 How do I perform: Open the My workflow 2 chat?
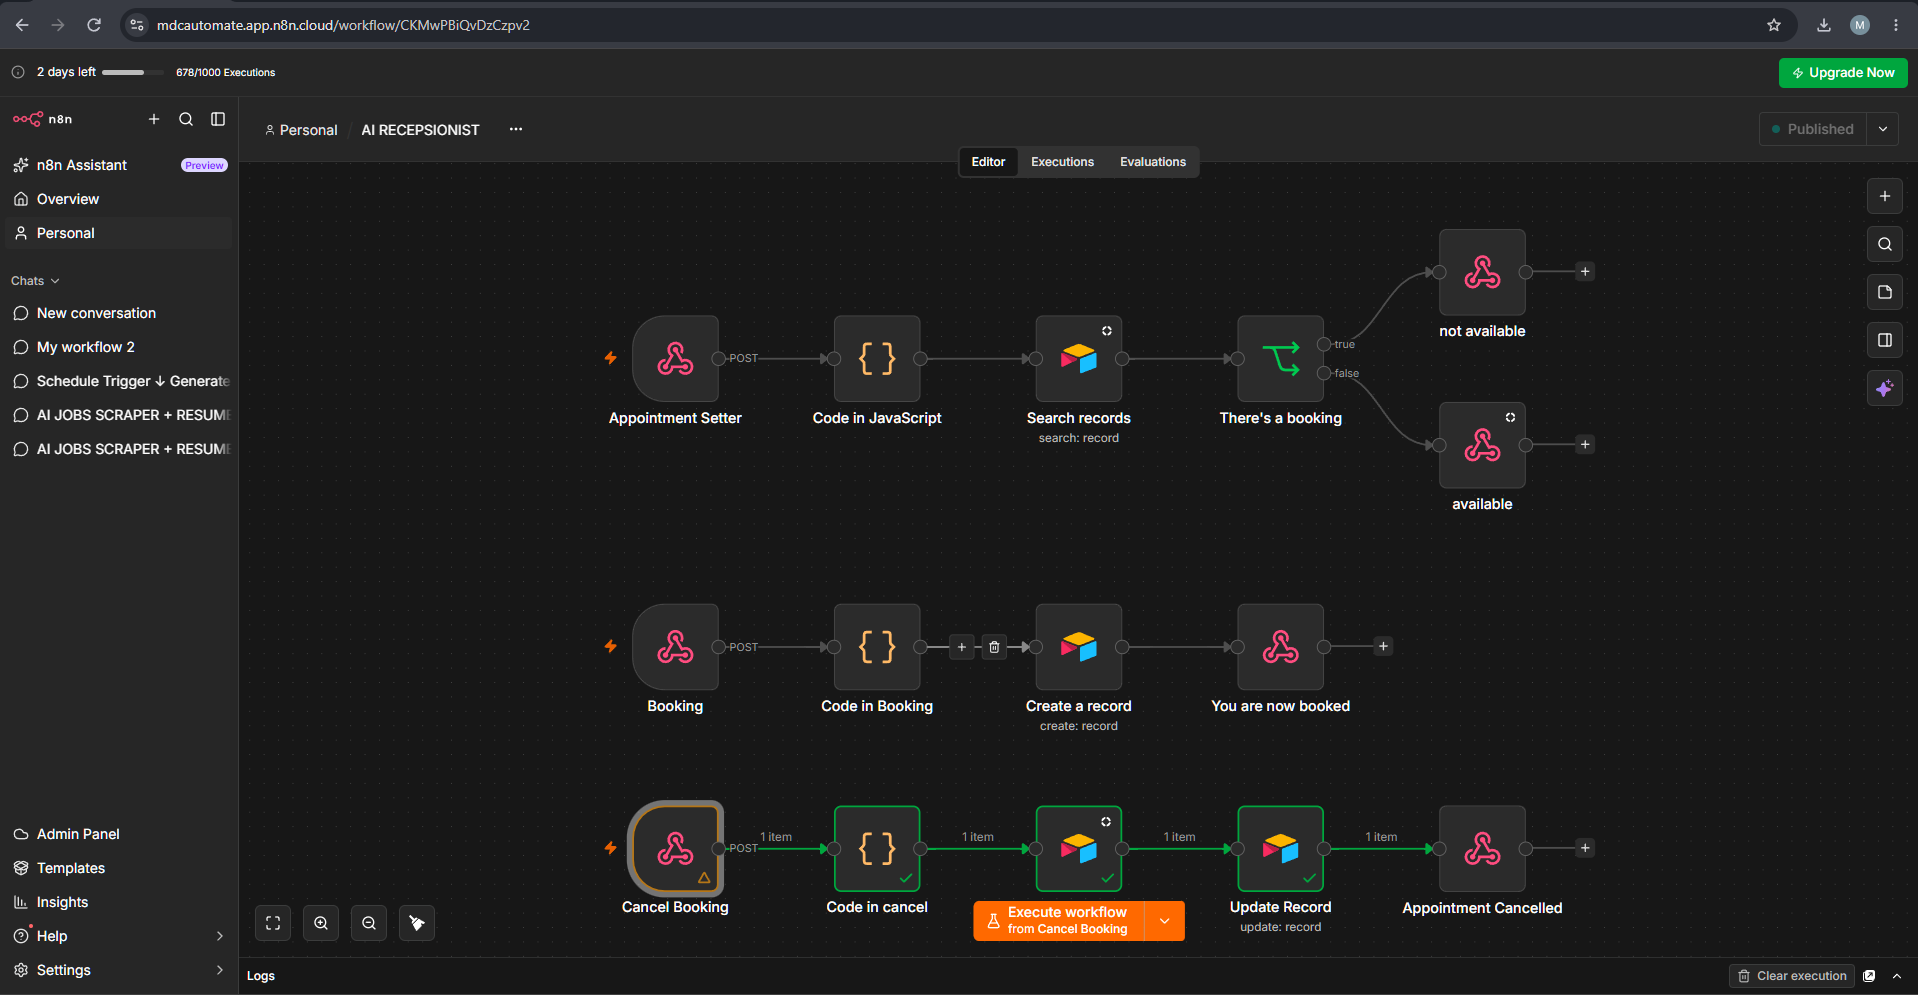[x=118, y=347]
